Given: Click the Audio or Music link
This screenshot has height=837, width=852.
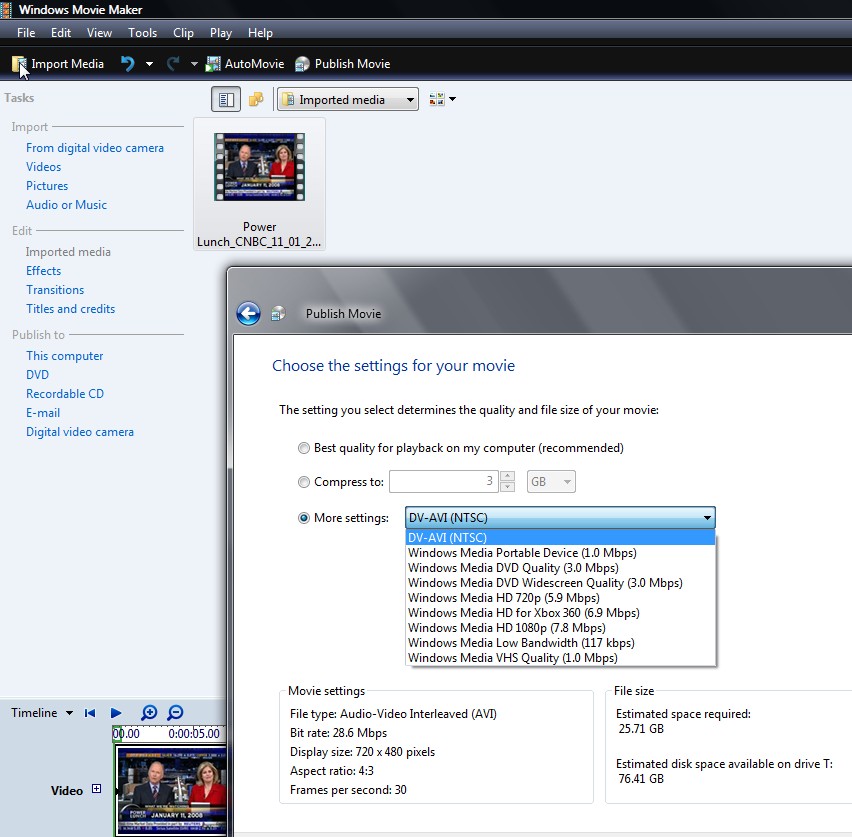Looking at the screenshot, I should coord(66,205).
